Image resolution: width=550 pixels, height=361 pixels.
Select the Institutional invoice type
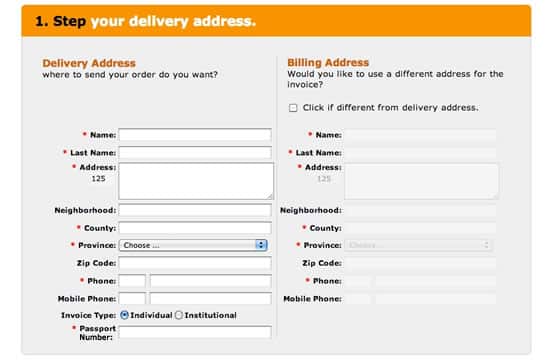coord(179,315)
